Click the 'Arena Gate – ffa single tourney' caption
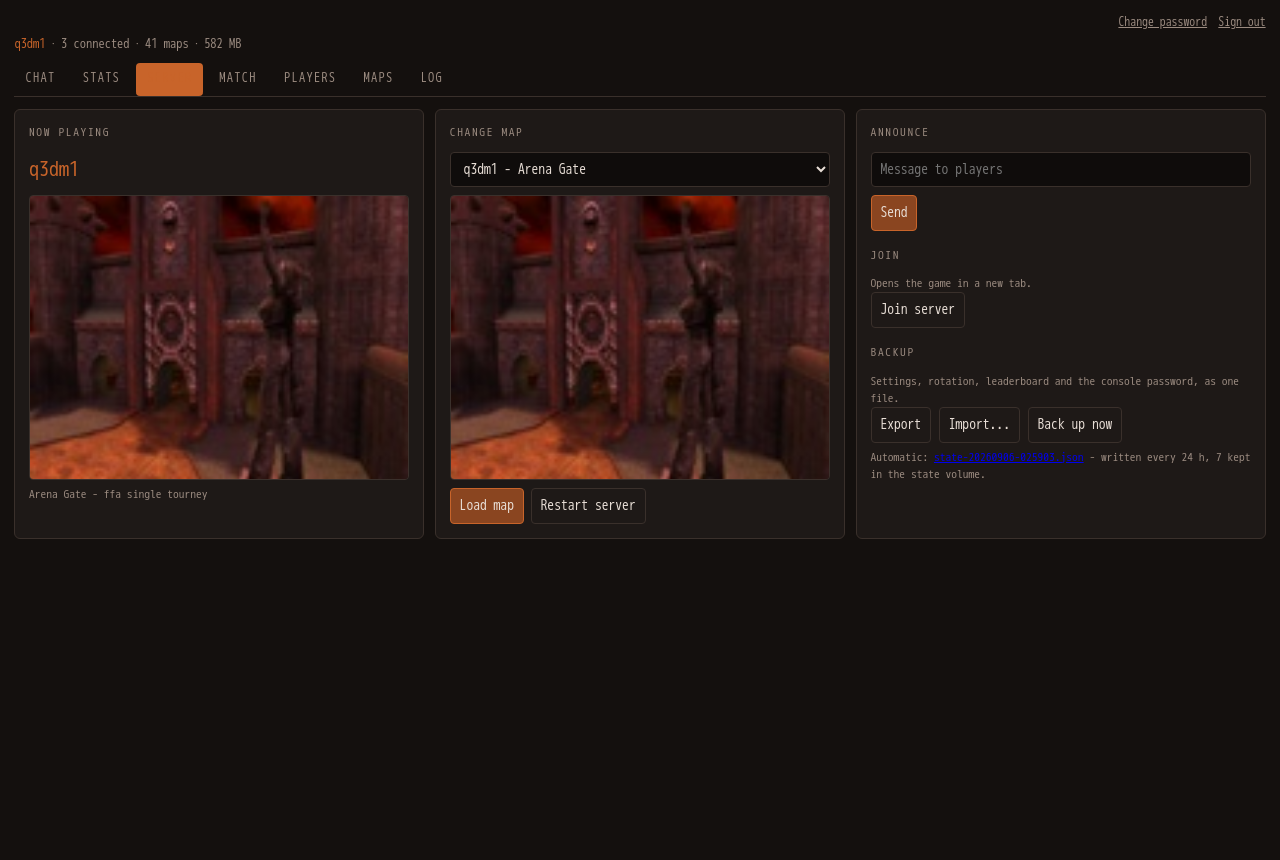The height and width of the screenshot is (860, 1280). [x=118, y=495]
